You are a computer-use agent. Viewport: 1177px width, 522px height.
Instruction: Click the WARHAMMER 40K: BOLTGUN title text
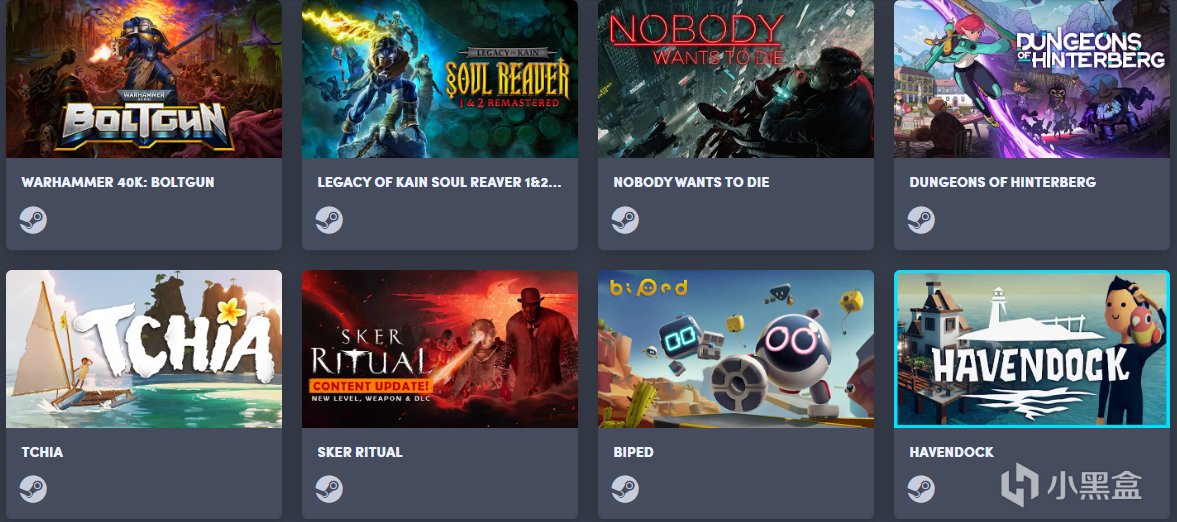tap(118, 183)
